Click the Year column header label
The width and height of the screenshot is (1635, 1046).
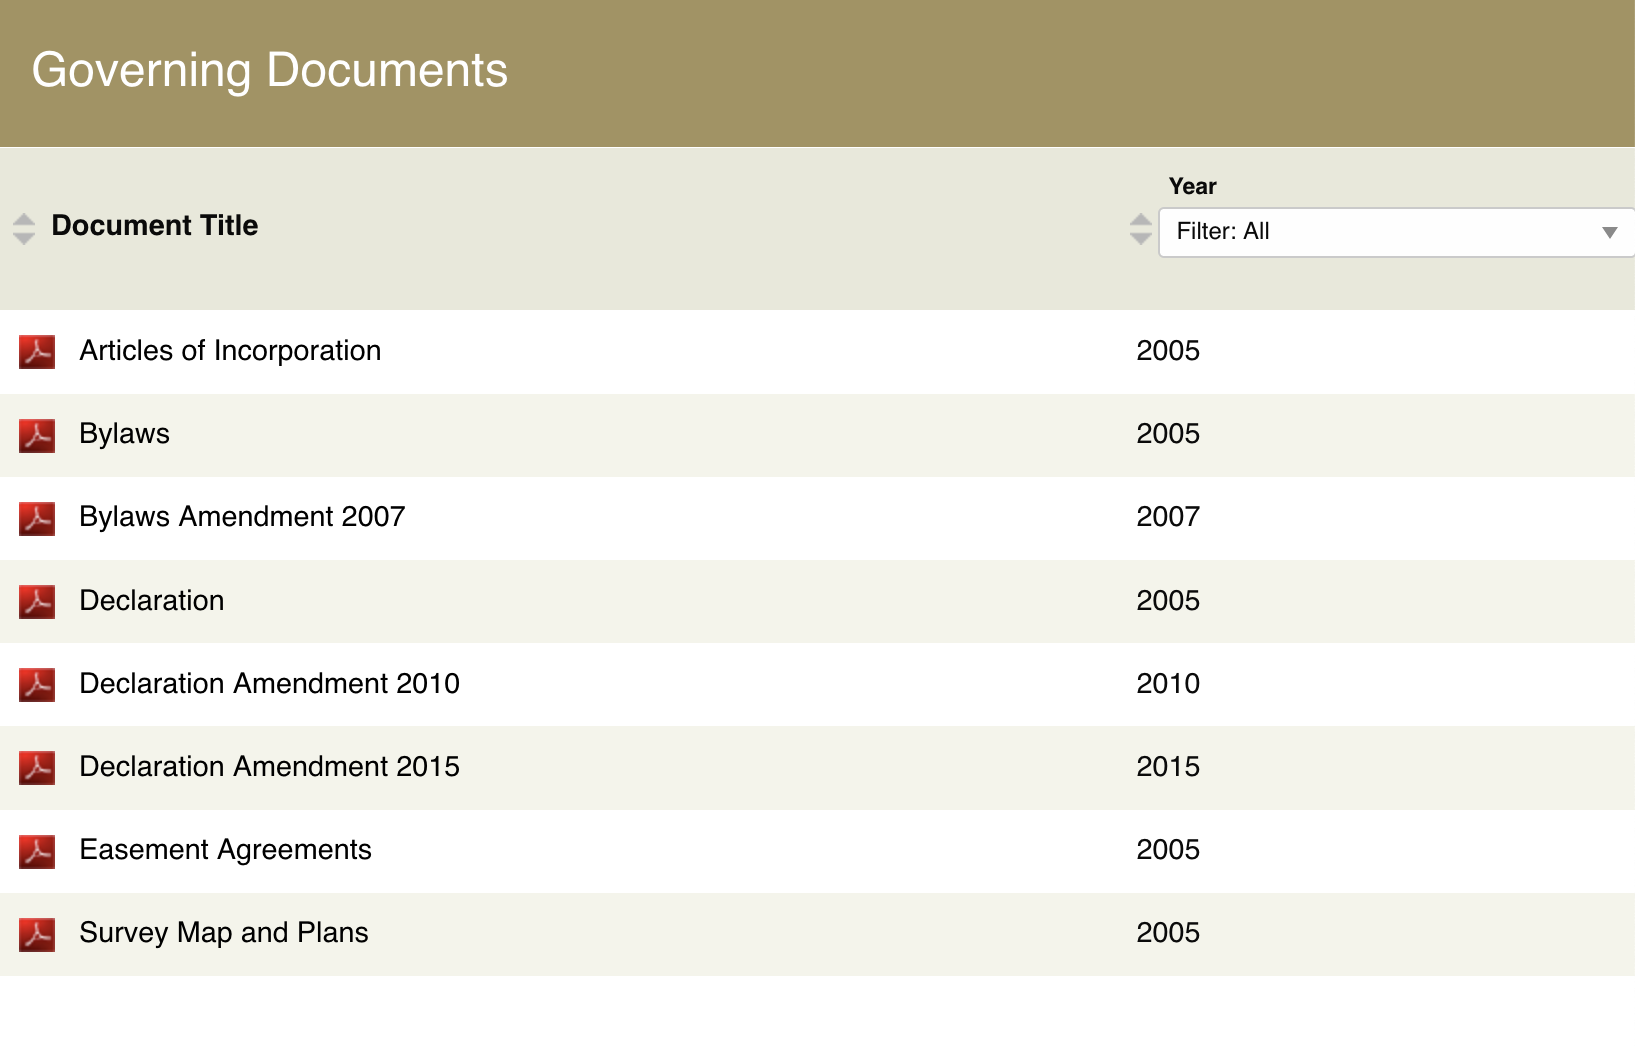click(x=1192, y=186)
